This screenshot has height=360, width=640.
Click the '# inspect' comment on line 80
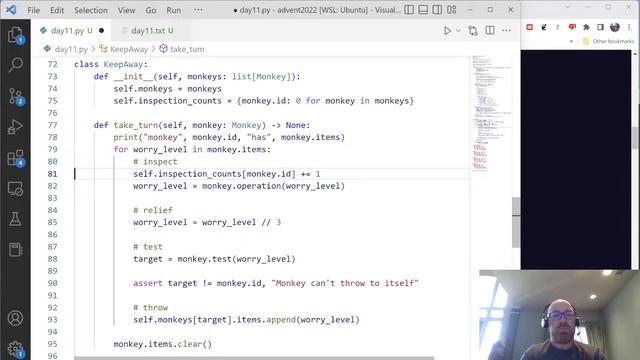(155, 162)
